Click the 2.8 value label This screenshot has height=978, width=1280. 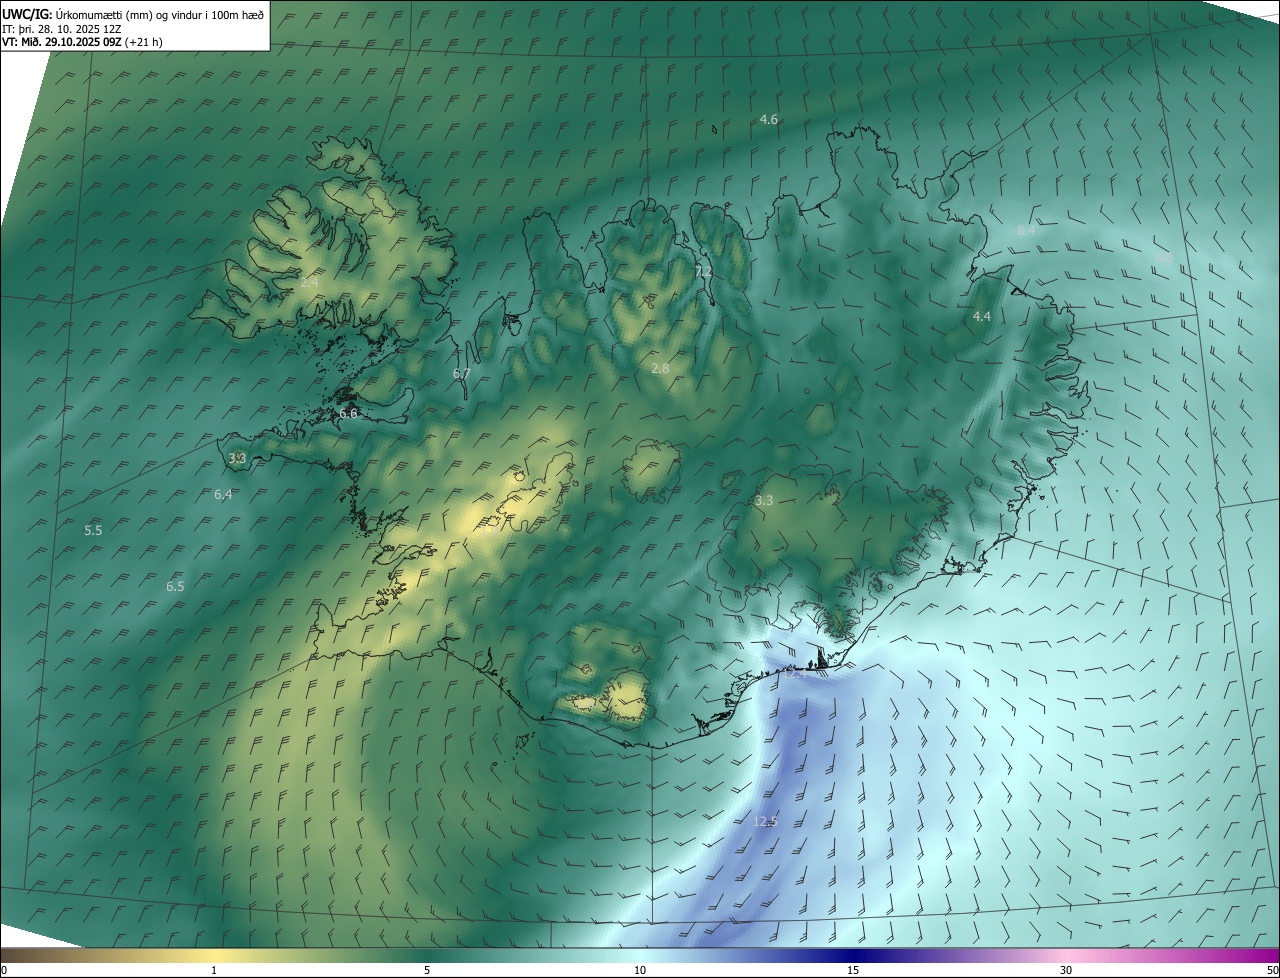coord(659,368)
